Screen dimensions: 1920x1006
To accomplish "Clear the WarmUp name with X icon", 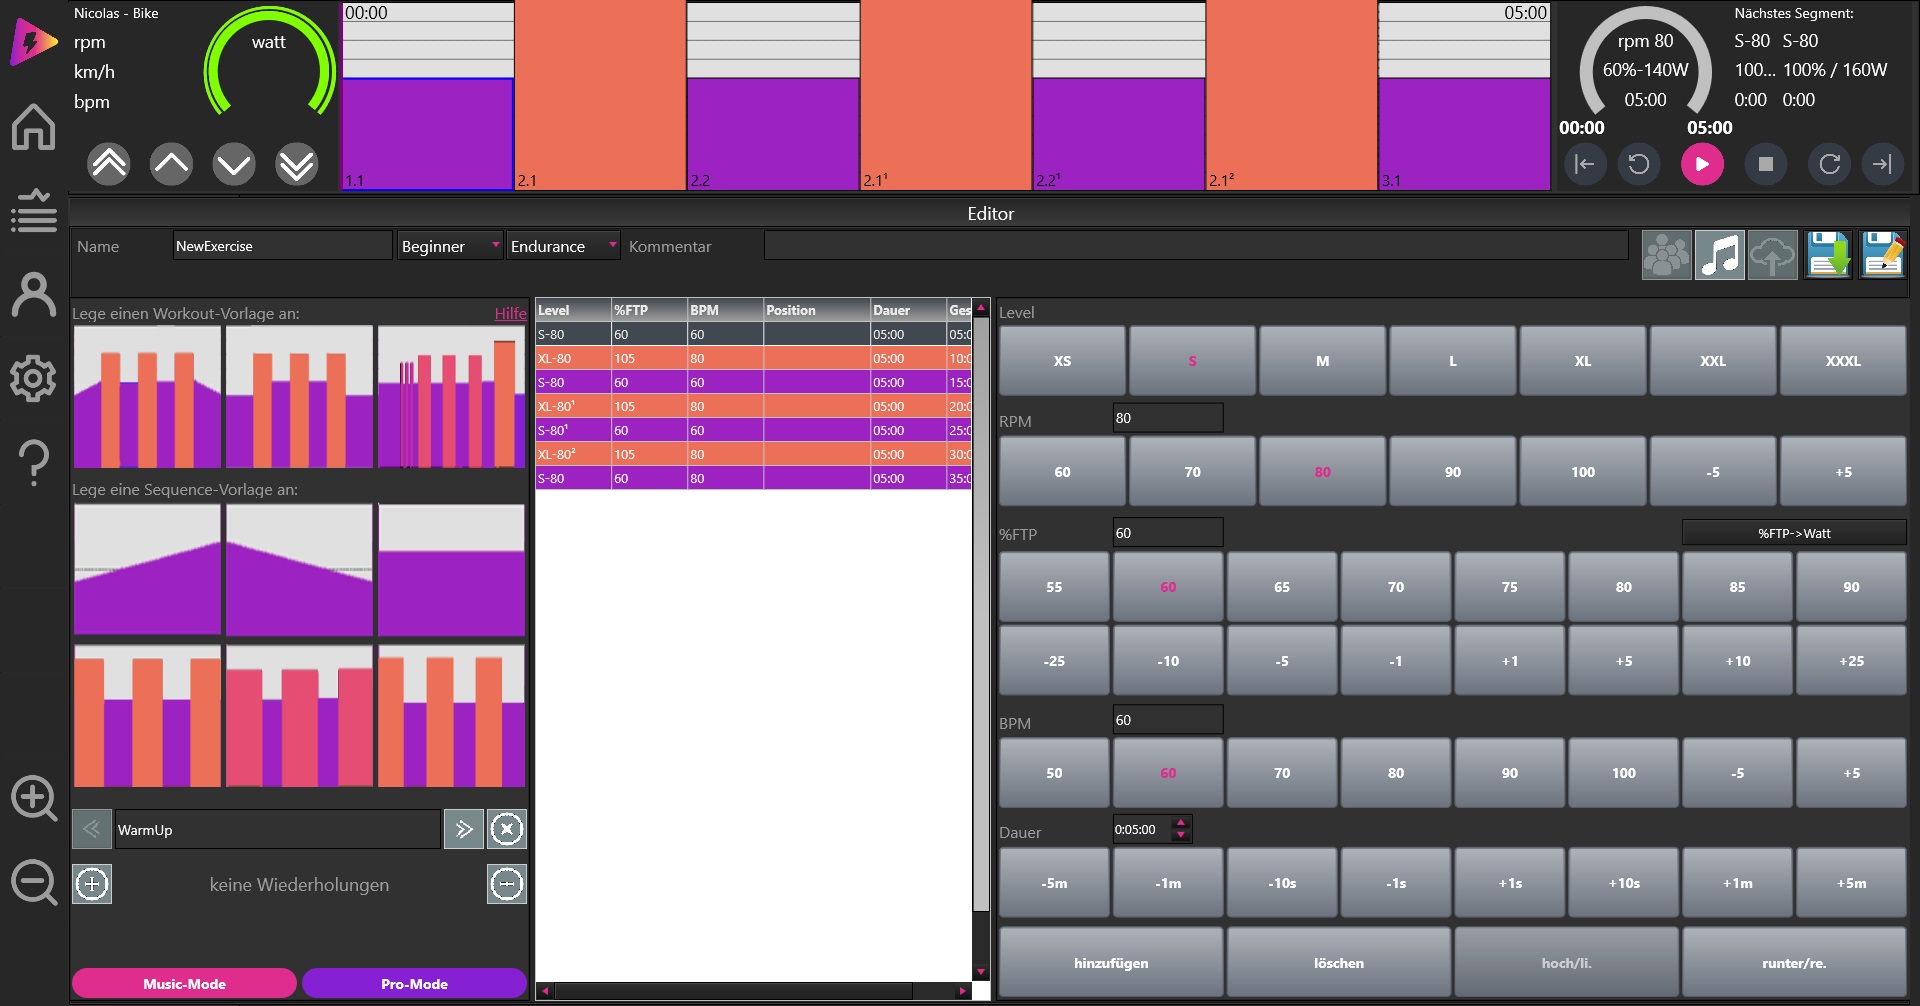I will pos(507,829).
